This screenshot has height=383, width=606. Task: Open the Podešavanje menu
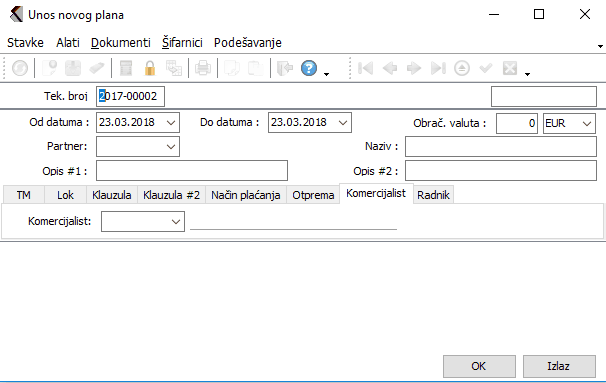(x=248, y=43)
